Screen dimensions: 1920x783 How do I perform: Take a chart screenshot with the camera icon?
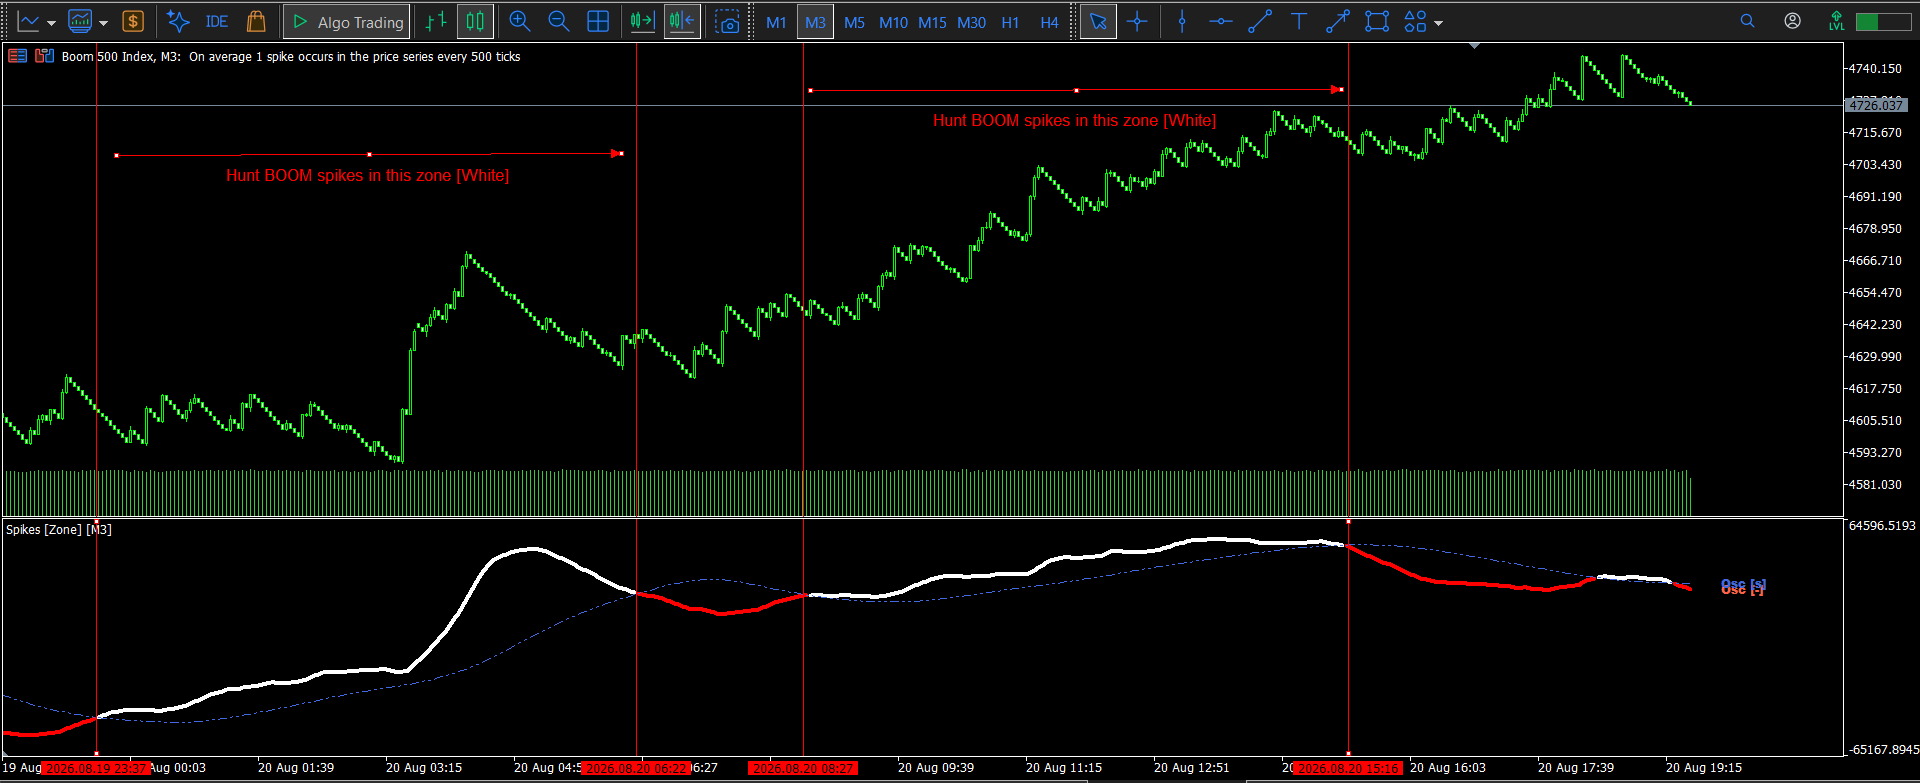[x=729, y=21]
